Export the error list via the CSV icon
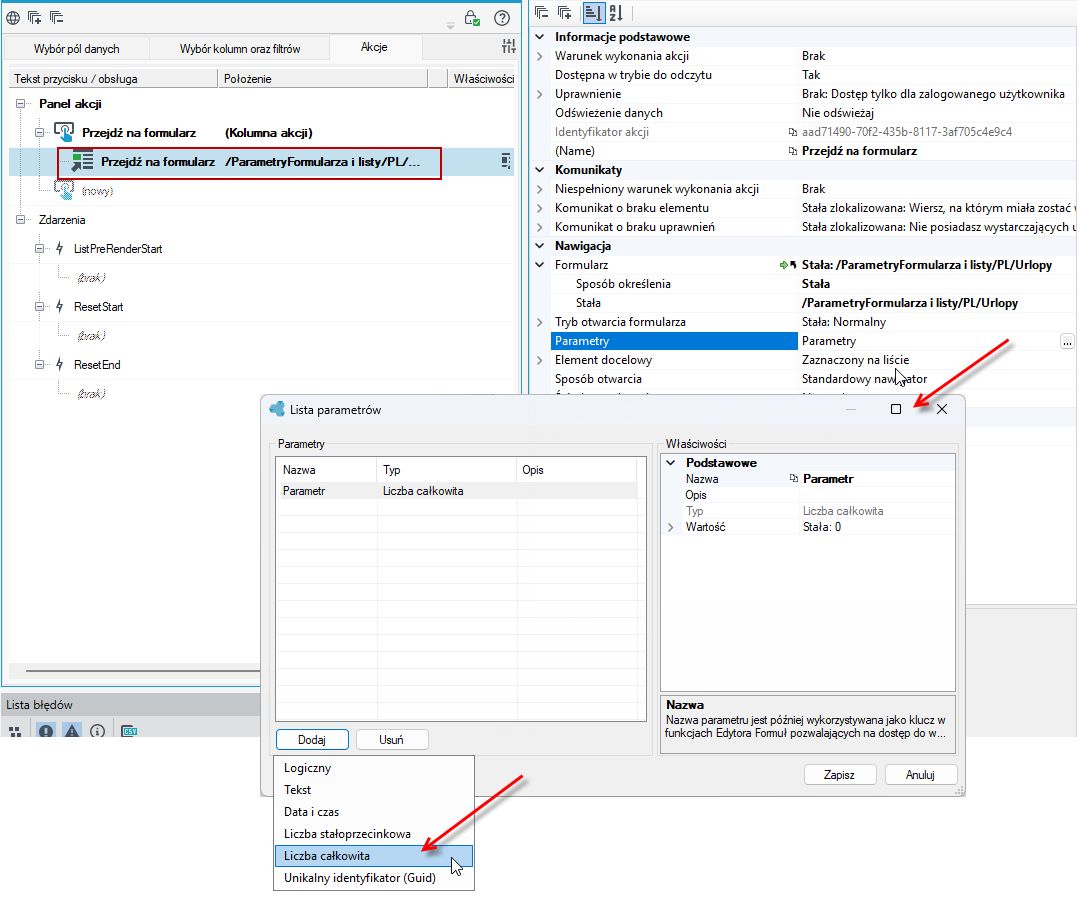Screen dimensions: 1077x920 click(x=129, y=731)
